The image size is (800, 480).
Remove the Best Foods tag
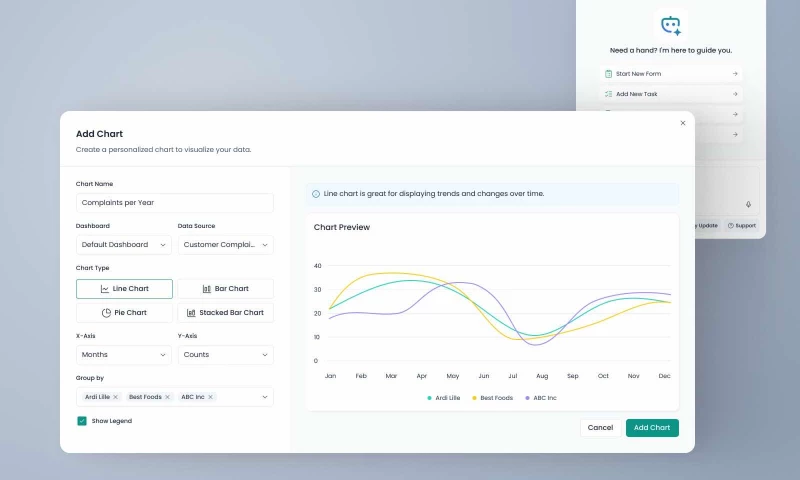[x=167, y=397]
